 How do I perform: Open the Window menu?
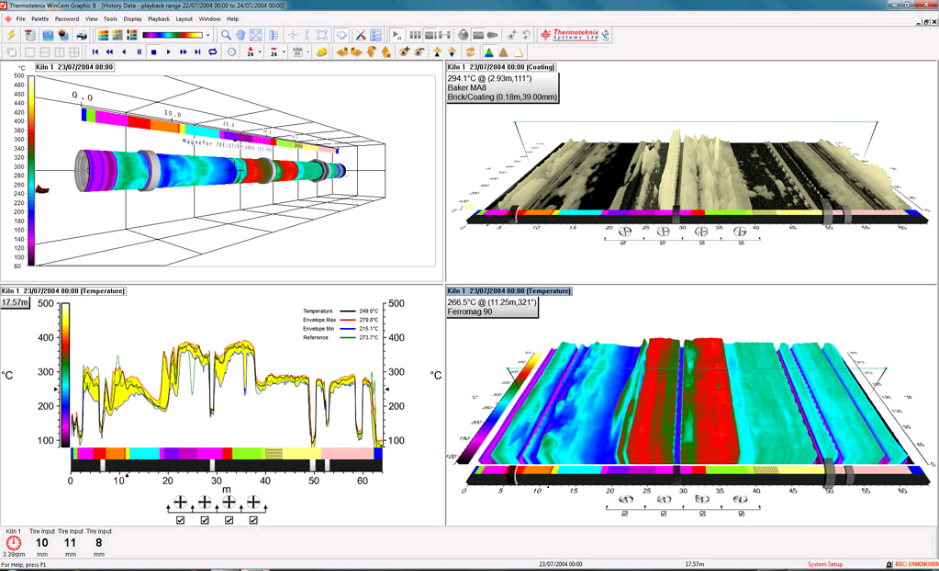click(210, 19)
